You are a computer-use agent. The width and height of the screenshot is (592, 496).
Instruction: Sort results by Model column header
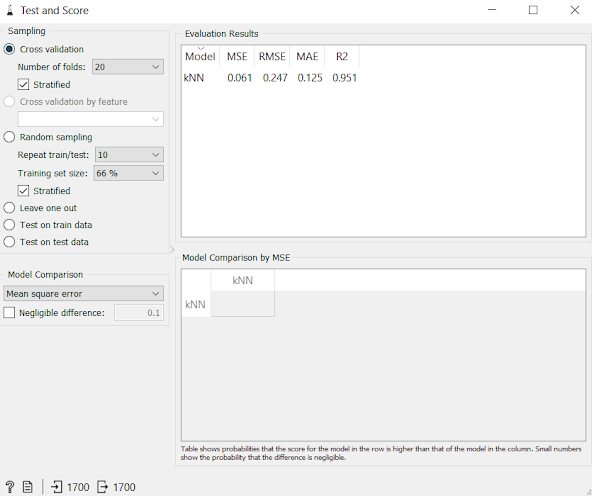(200, 56)
